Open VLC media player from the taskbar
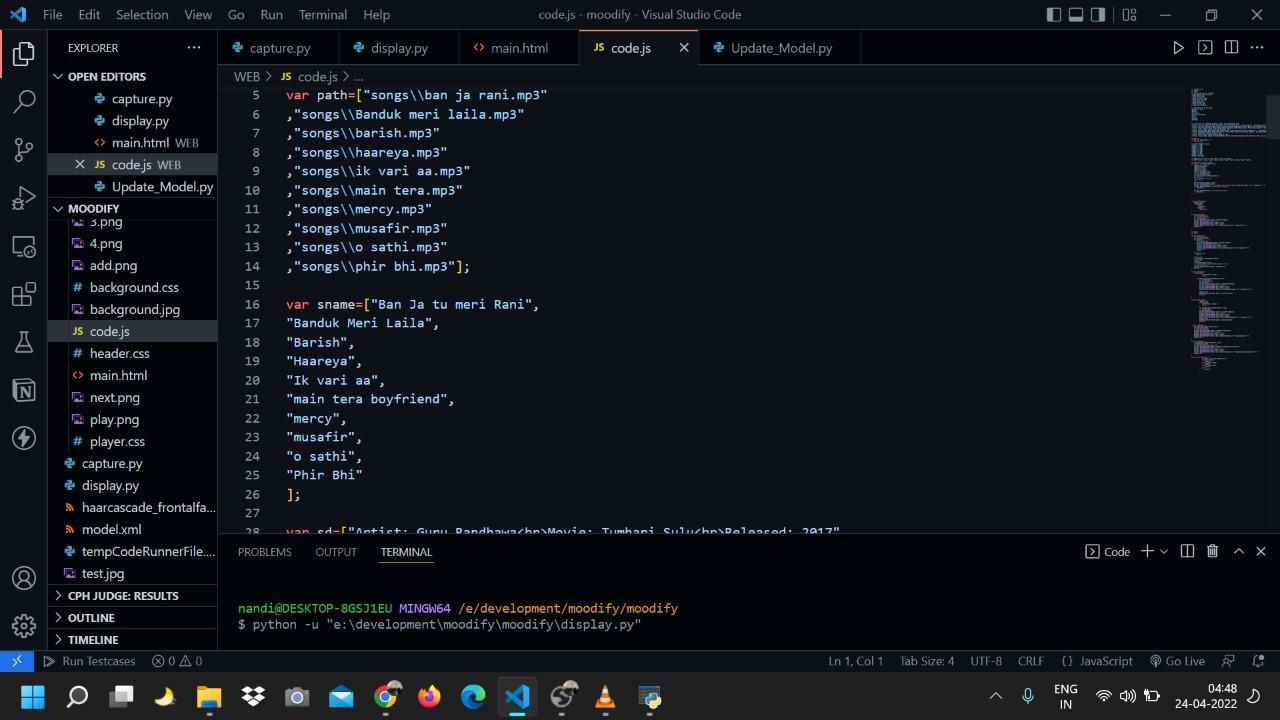The width and height of the screenshot is (1280, 720). [605, 696]
